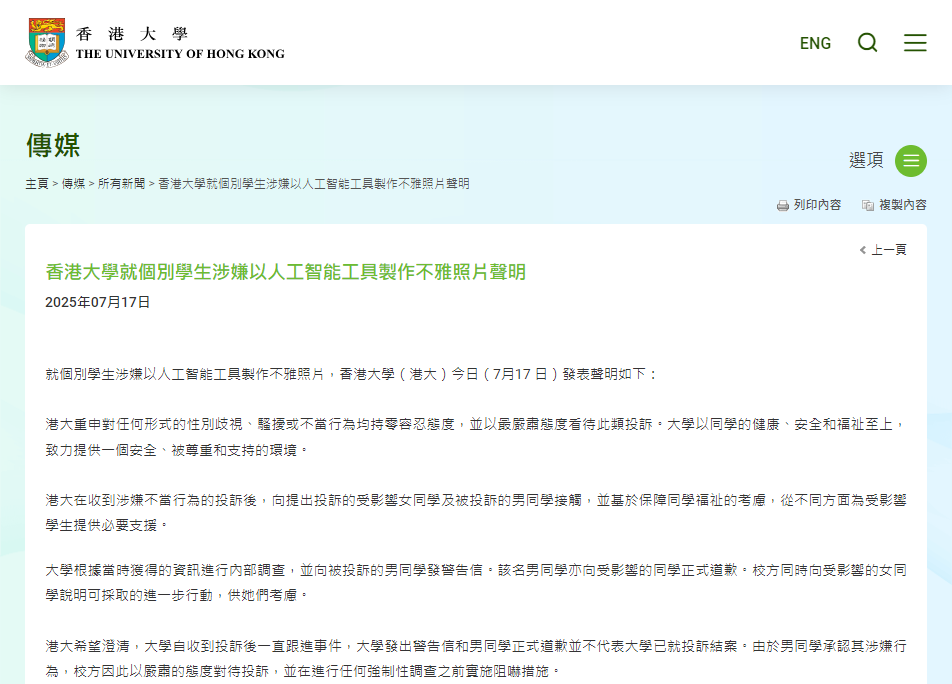
Task: Click the HKU crest logo
Action: [x=46, y=42]
